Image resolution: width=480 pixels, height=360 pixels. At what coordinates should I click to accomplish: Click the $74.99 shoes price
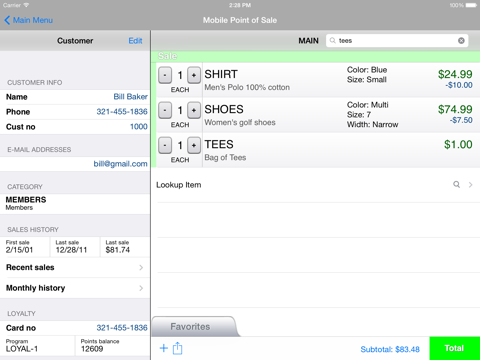(x=455, y=109)
